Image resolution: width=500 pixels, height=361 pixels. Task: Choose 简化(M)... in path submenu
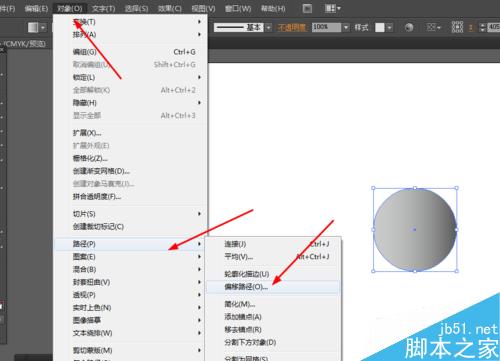[x=273, y=304]
